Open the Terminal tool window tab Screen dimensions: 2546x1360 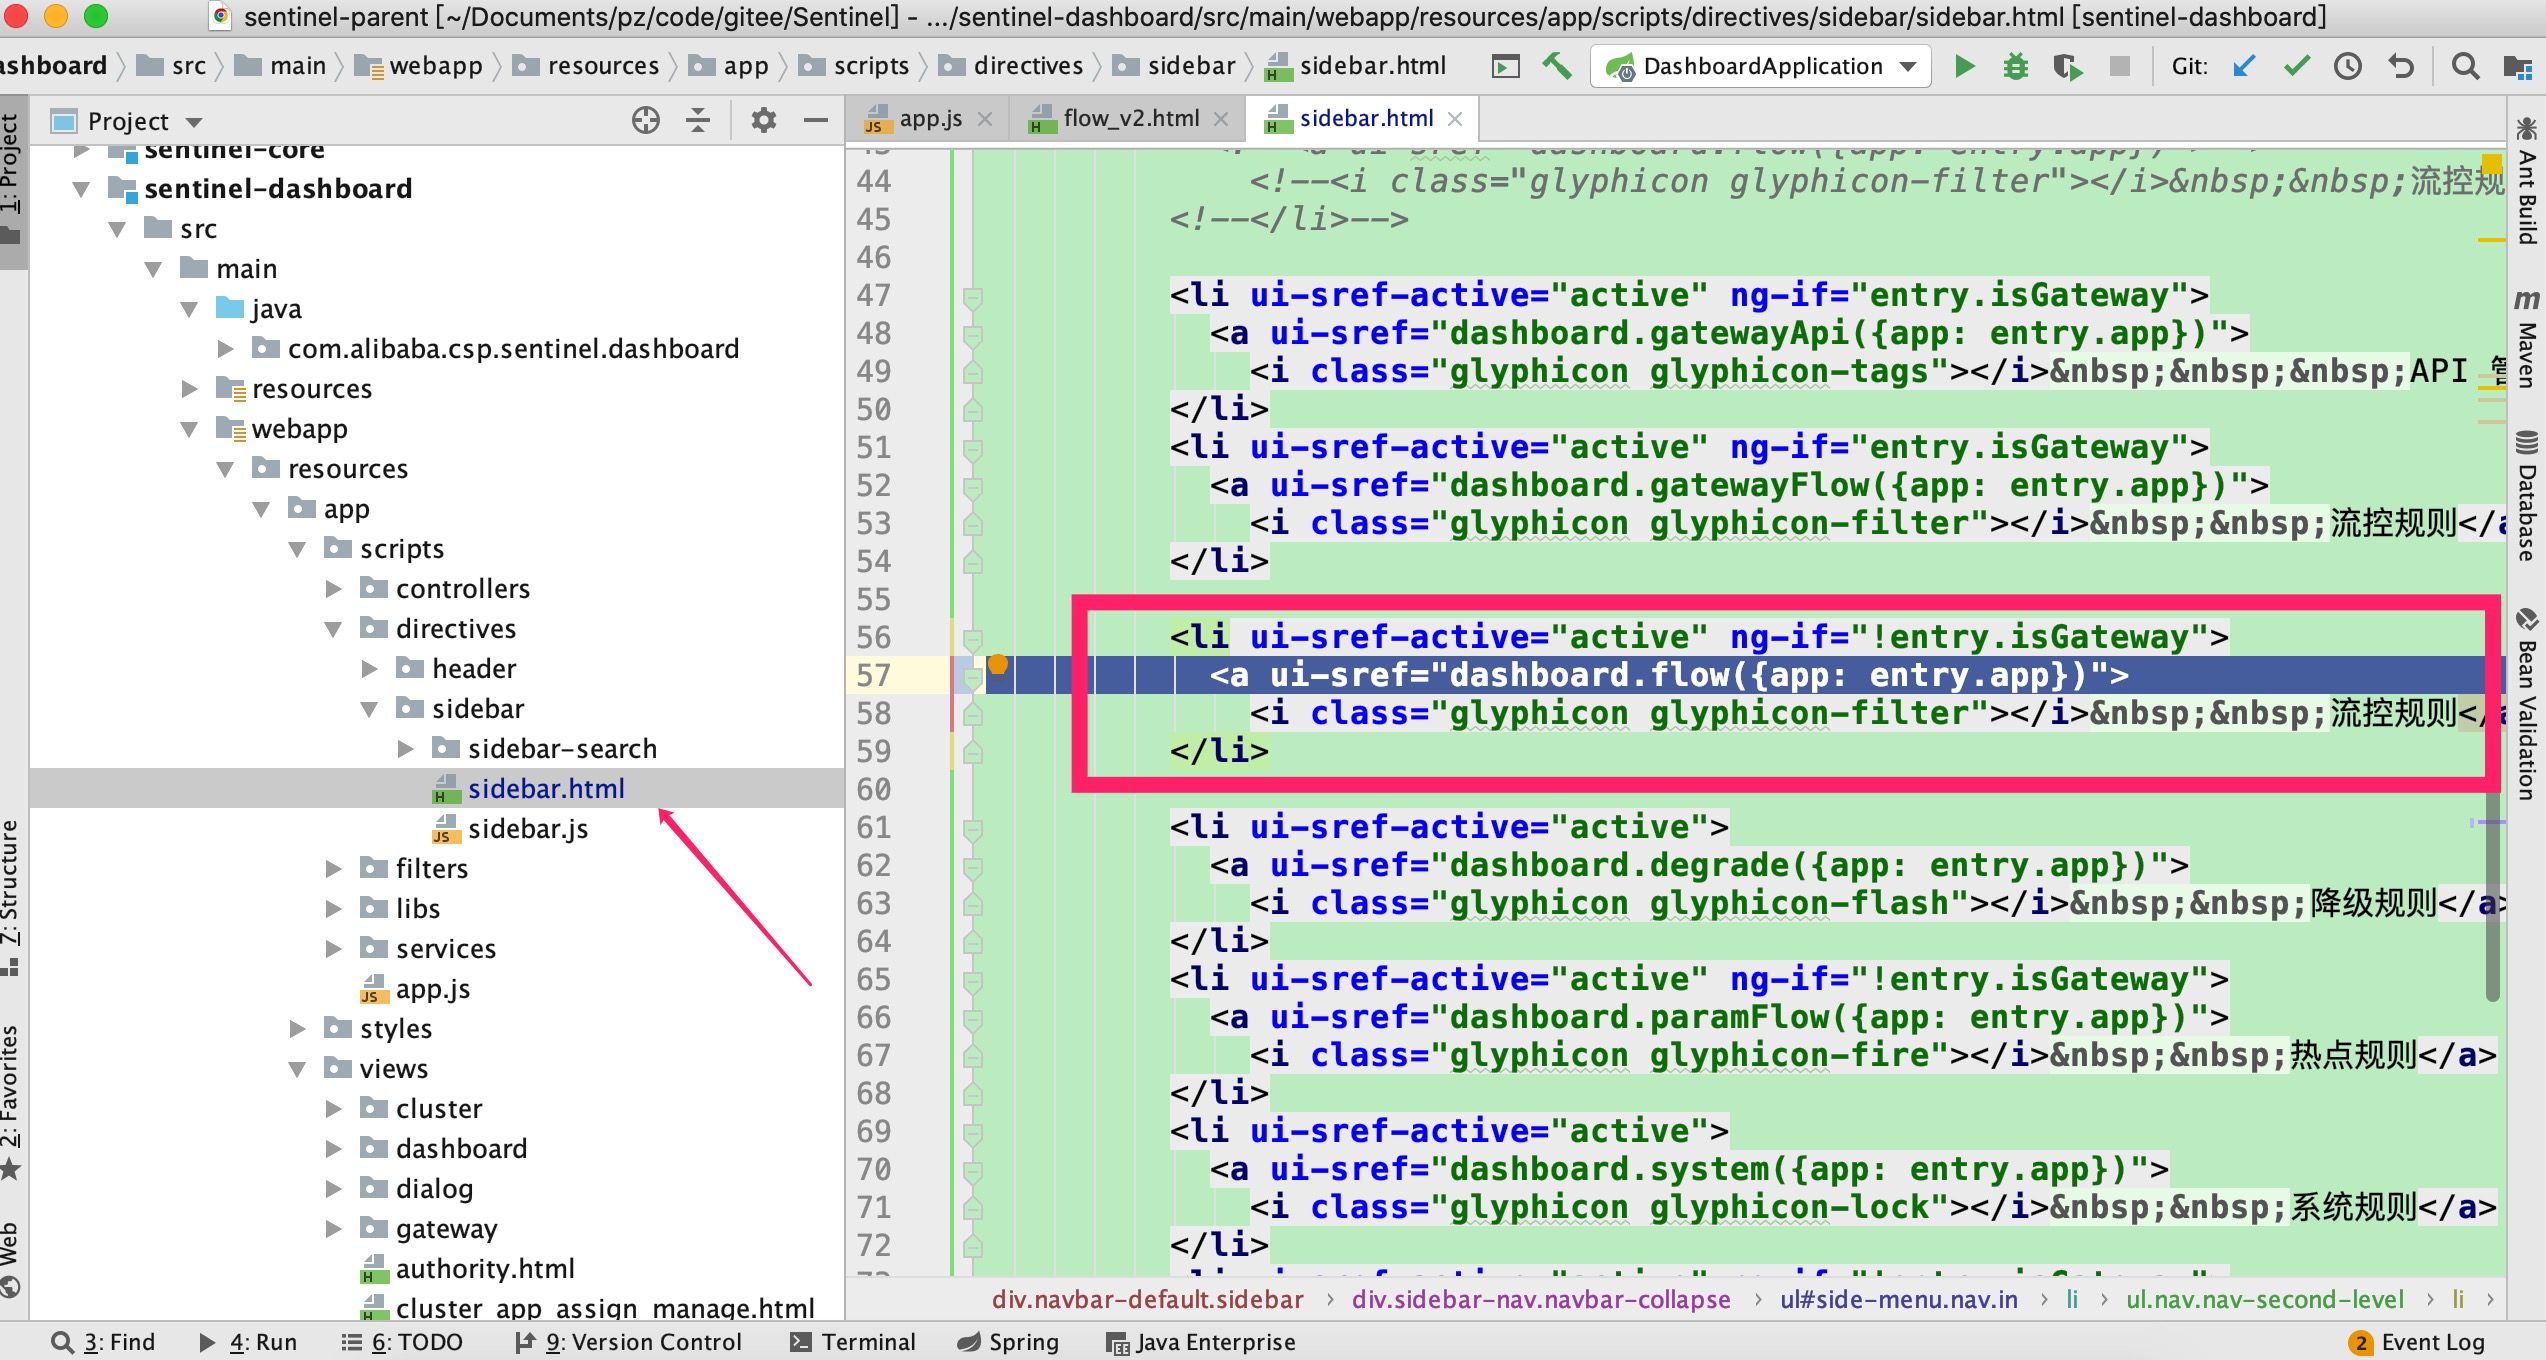(853, 1342)
